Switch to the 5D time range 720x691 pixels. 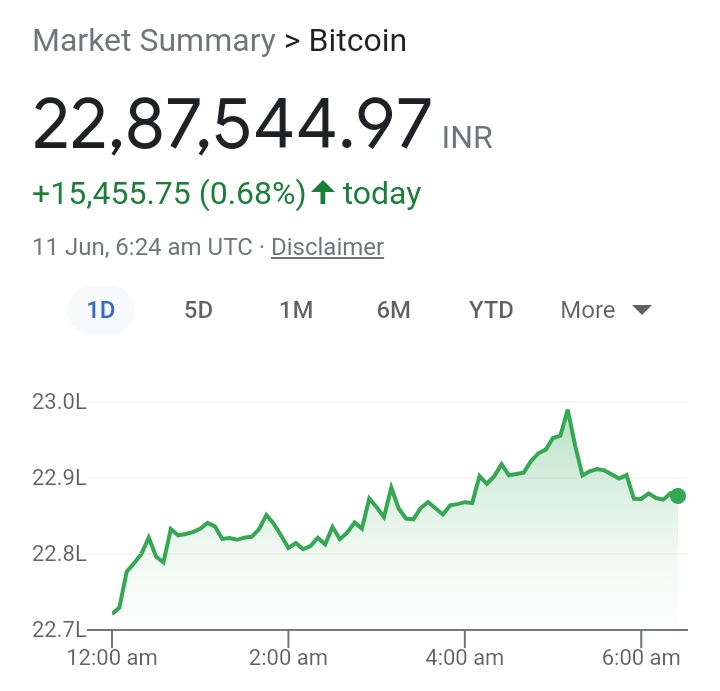pos(199,310)
